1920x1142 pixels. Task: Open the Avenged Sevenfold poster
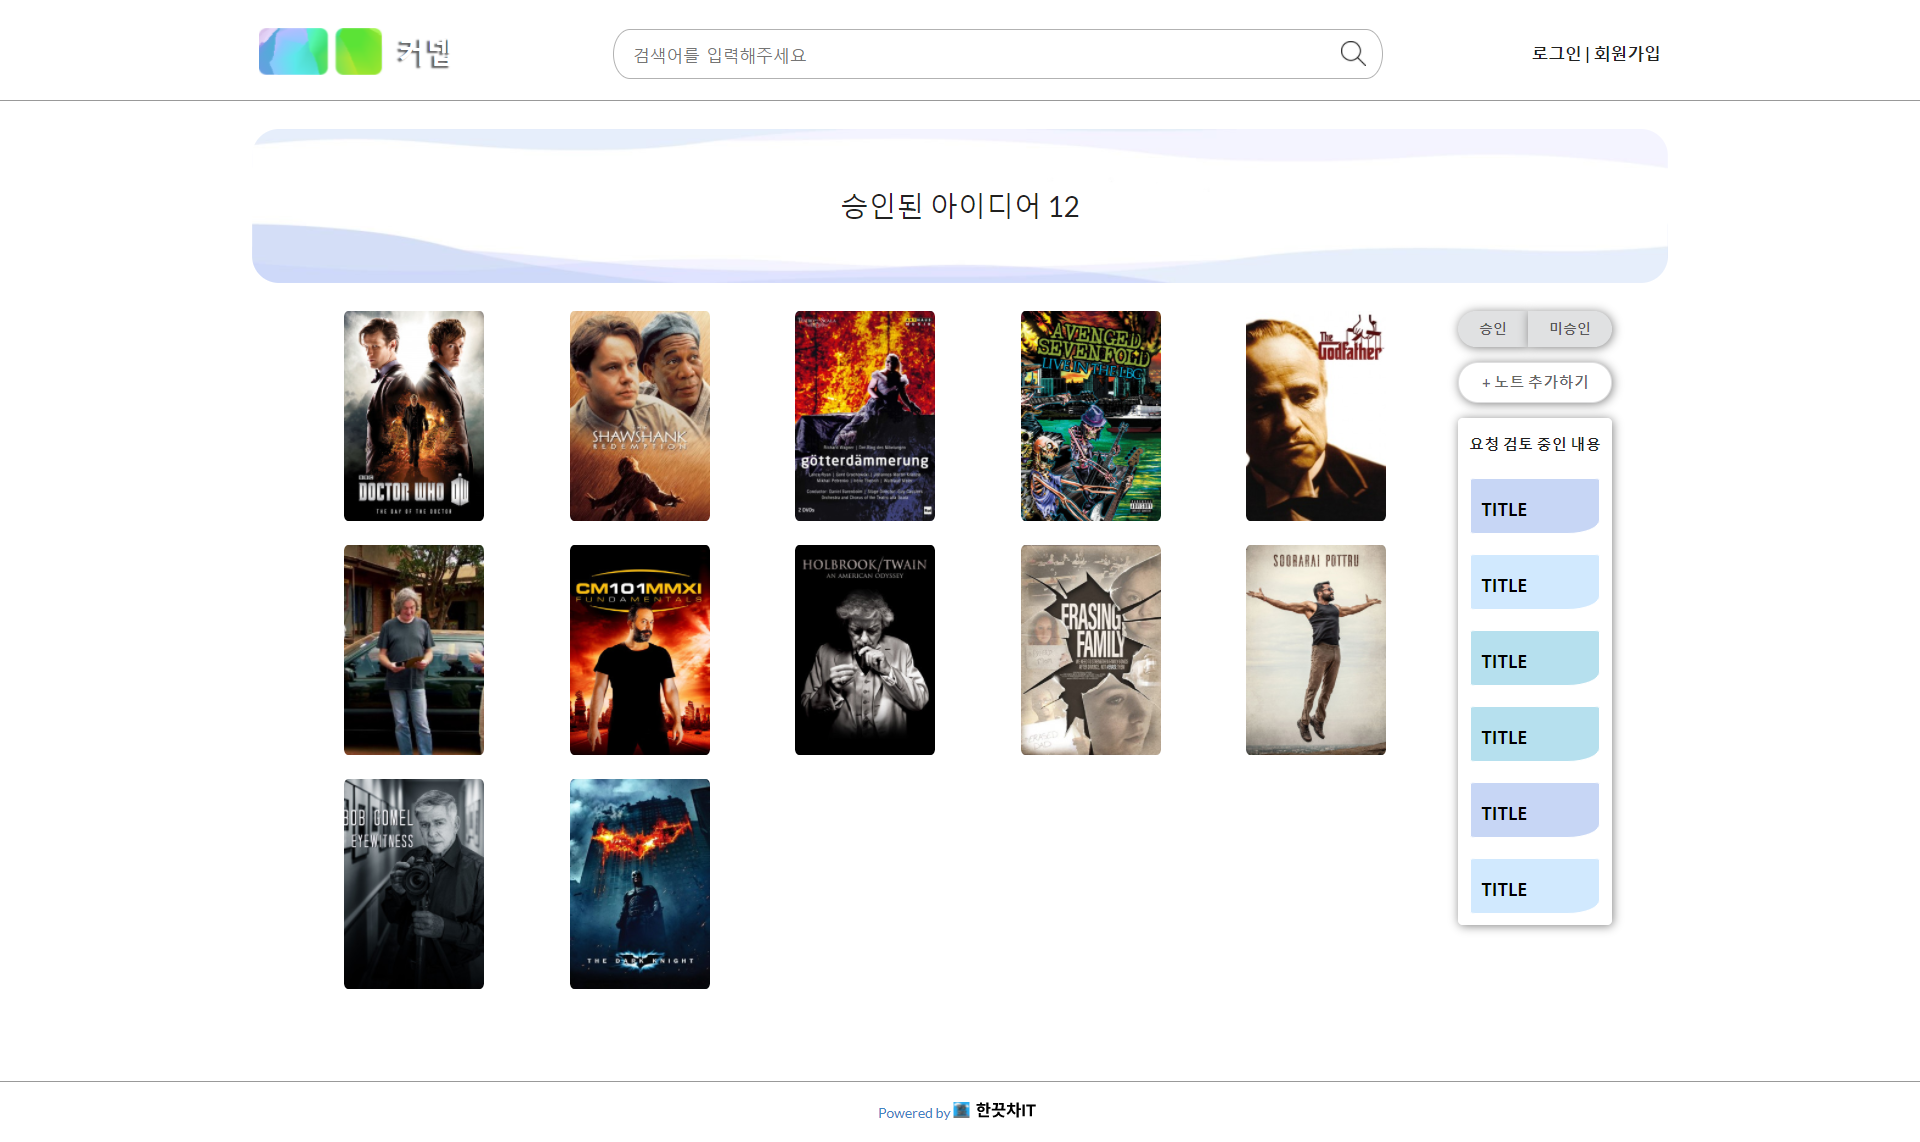(x=1090, y=416)
